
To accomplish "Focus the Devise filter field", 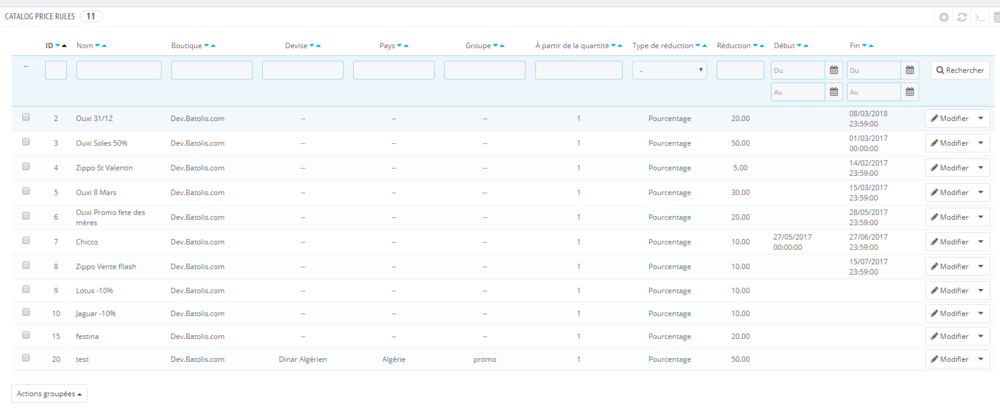I will point(303,70).
